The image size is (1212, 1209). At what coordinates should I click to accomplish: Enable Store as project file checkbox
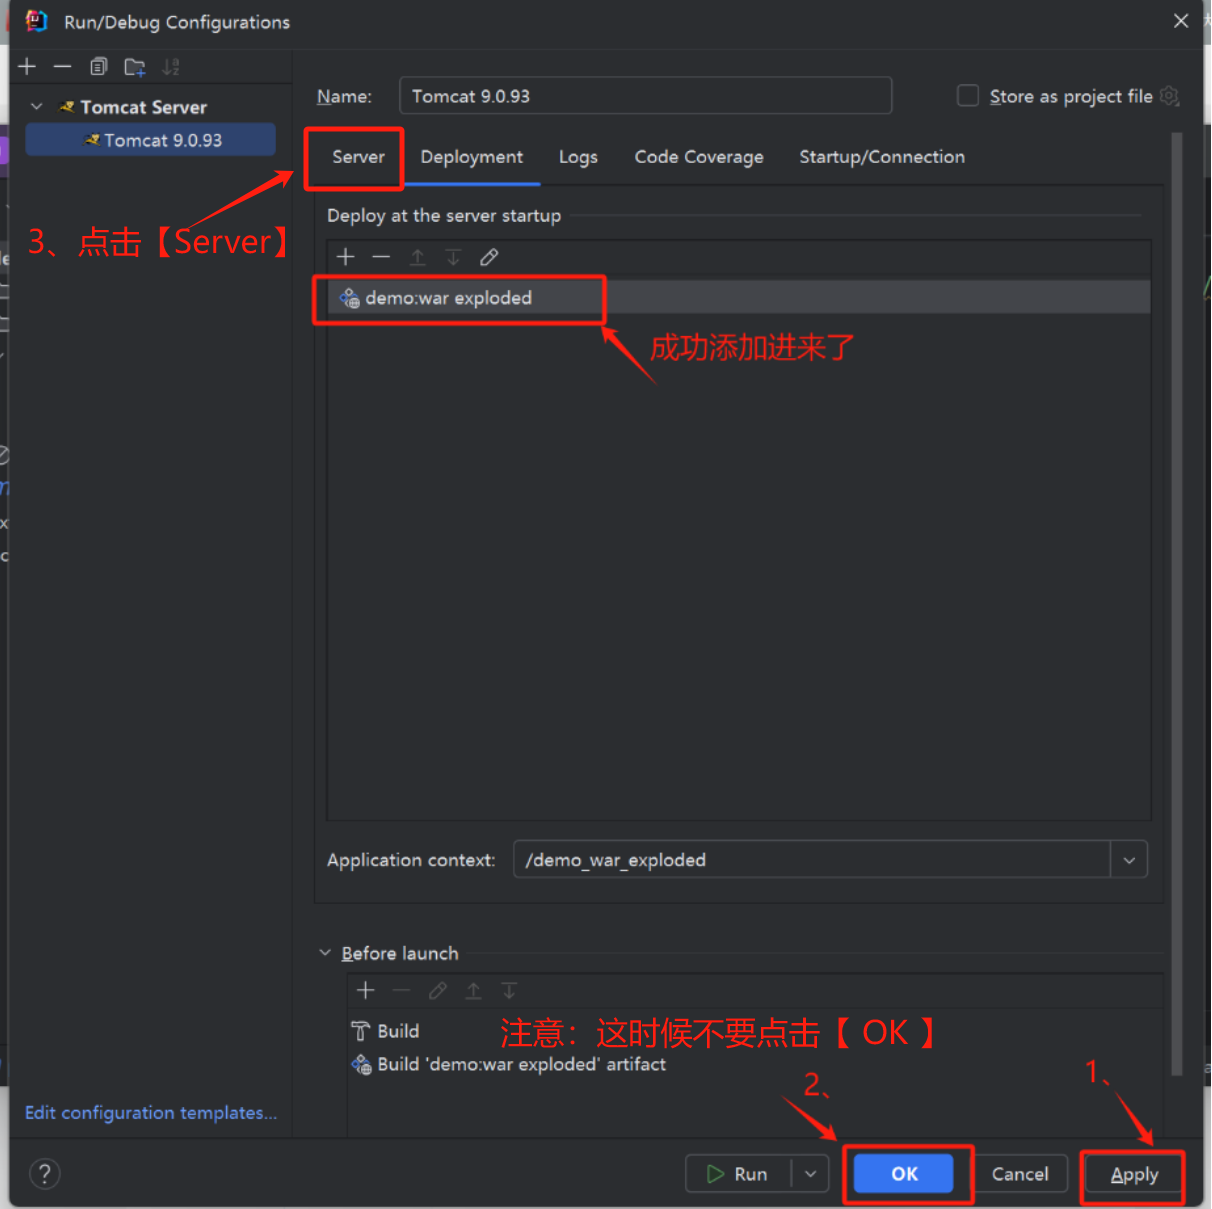click(x=968, y=96)
